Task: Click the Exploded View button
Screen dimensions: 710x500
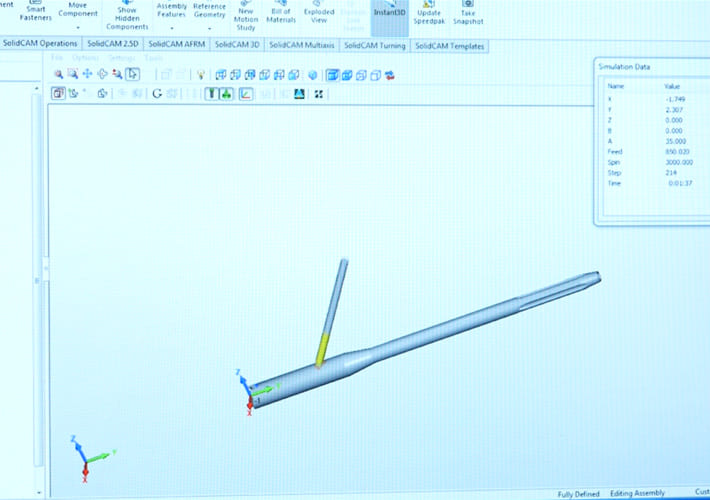Action: (319, 14)
